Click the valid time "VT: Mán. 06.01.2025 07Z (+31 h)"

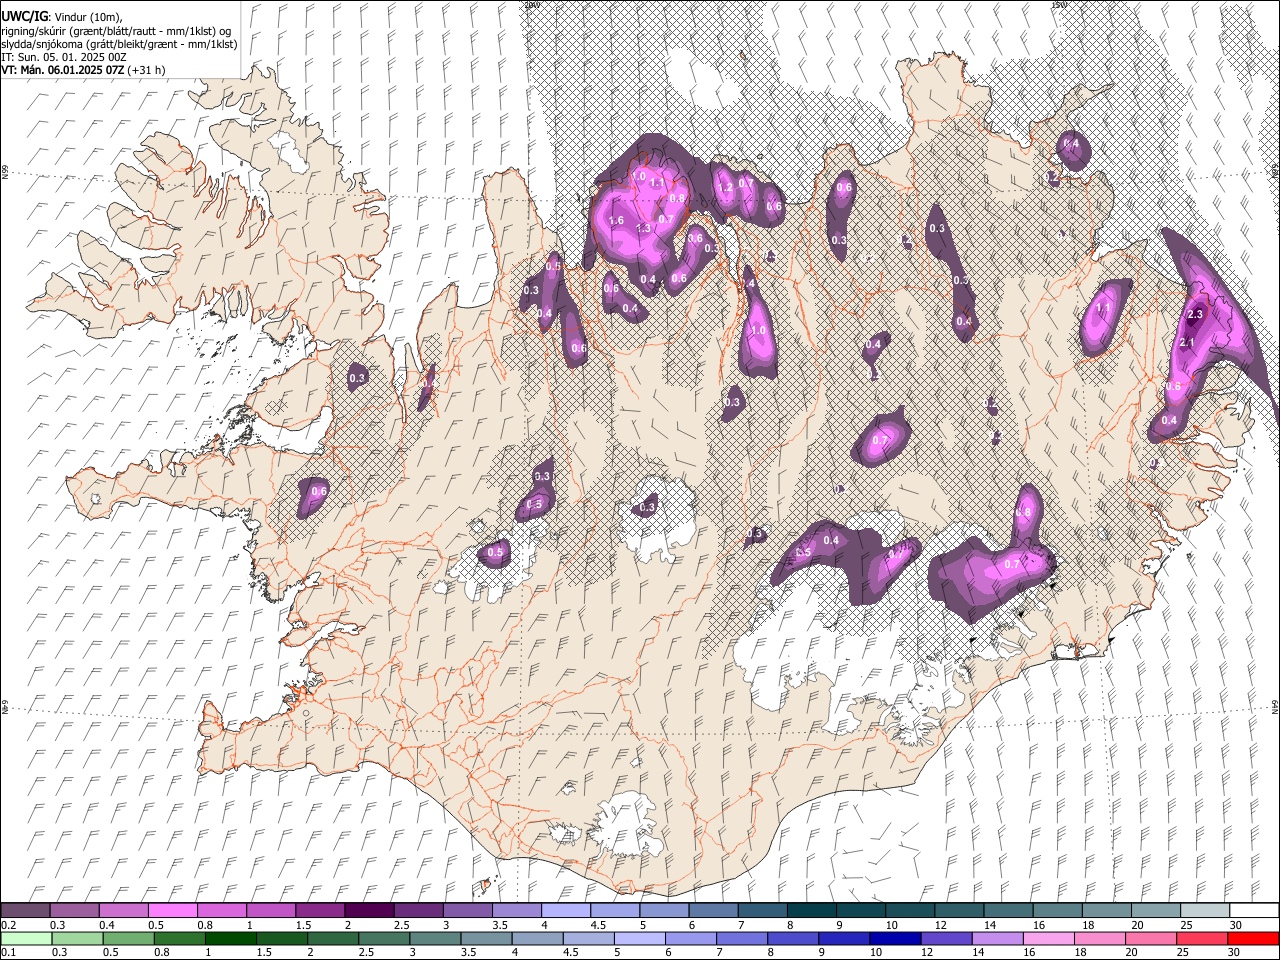[83, 70]
